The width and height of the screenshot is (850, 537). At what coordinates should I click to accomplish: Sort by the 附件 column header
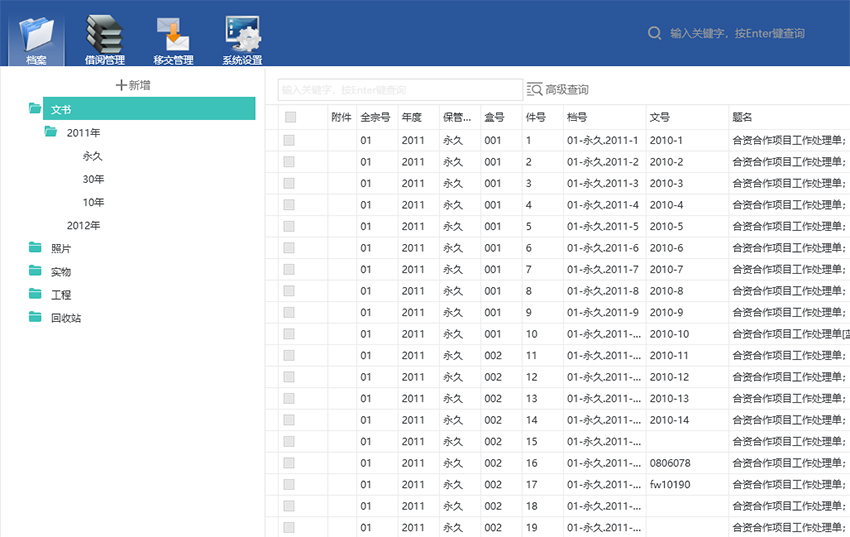[341, 117]
